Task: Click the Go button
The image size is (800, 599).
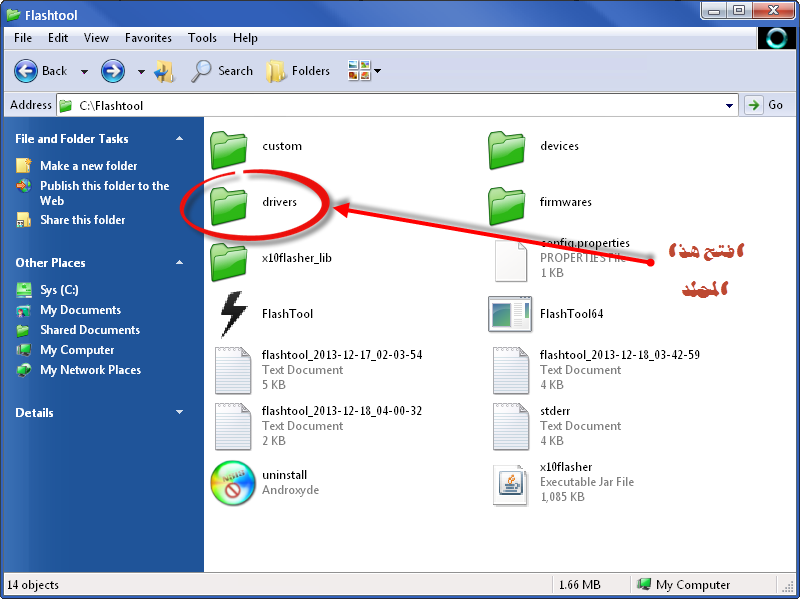Action: (765, 105)
